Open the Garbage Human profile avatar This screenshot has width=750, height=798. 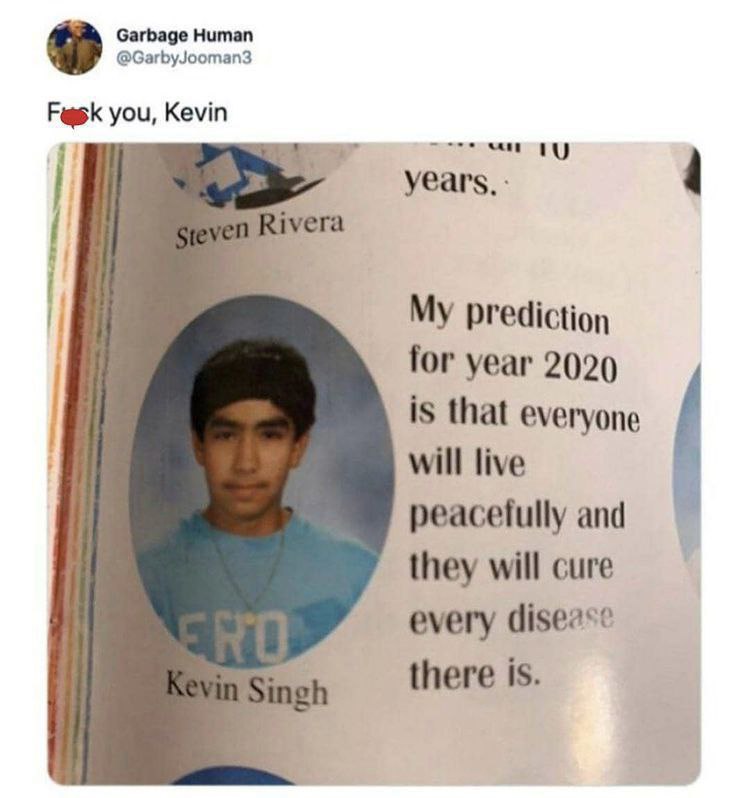(x=74, y=47)
